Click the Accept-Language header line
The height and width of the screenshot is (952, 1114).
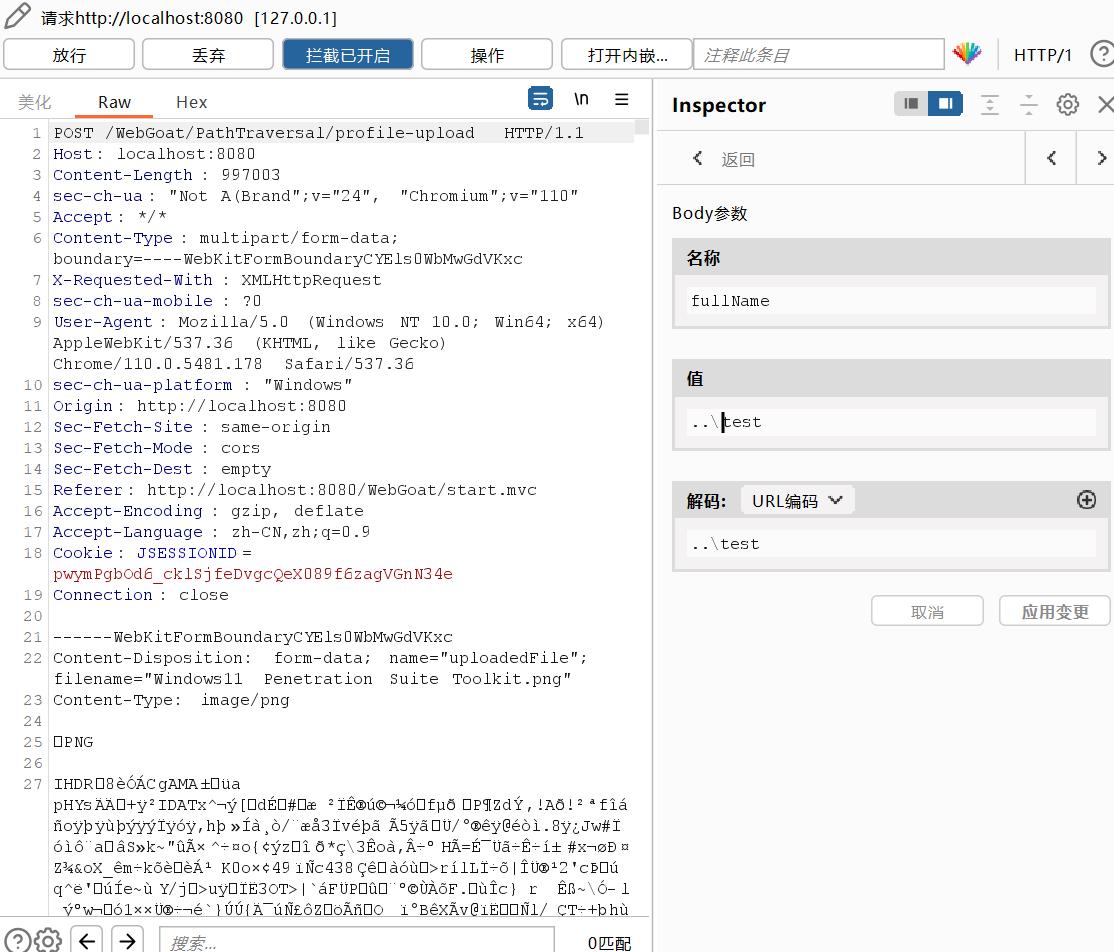(x=211, y=532)
